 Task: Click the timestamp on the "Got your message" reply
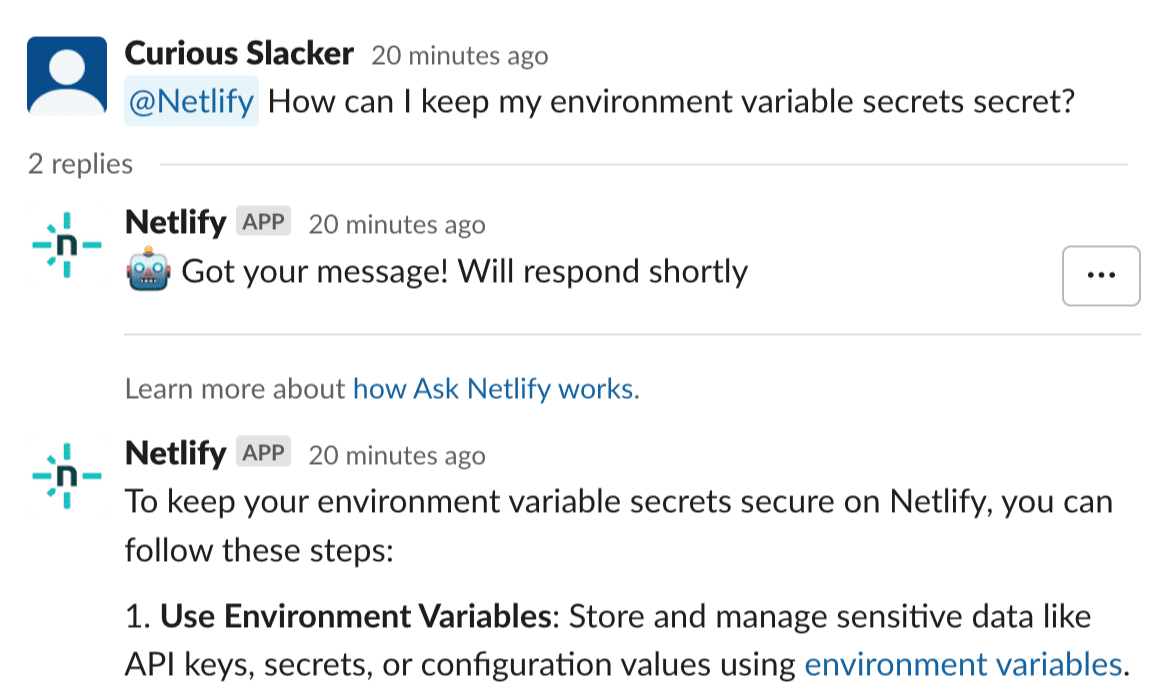pyautogui.click(x=396, y=225)
